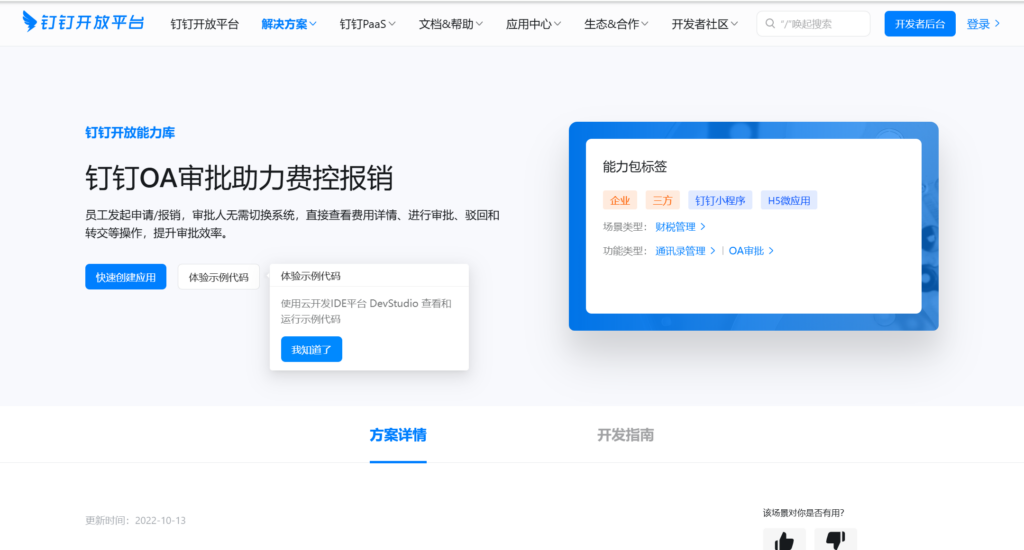
Task: Click the 钉钉OA审批助力费控报销 heading
Action: click(x=239, y=178)
